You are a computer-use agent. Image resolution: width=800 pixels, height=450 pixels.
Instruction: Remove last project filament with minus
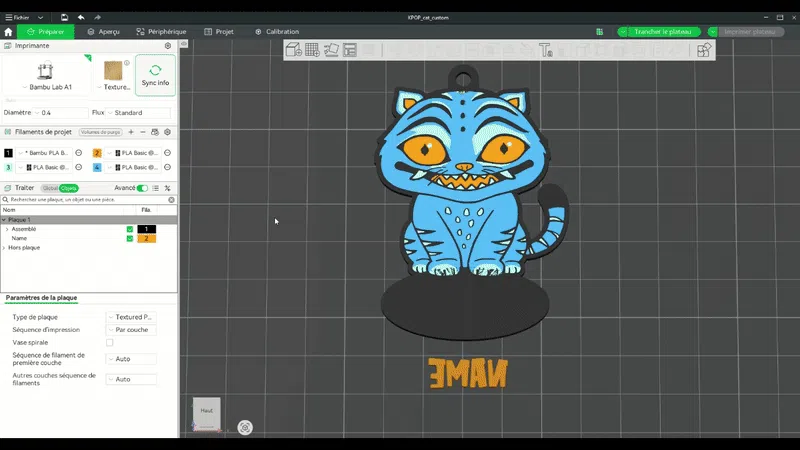pyautogui.click(x=143, y=132)
